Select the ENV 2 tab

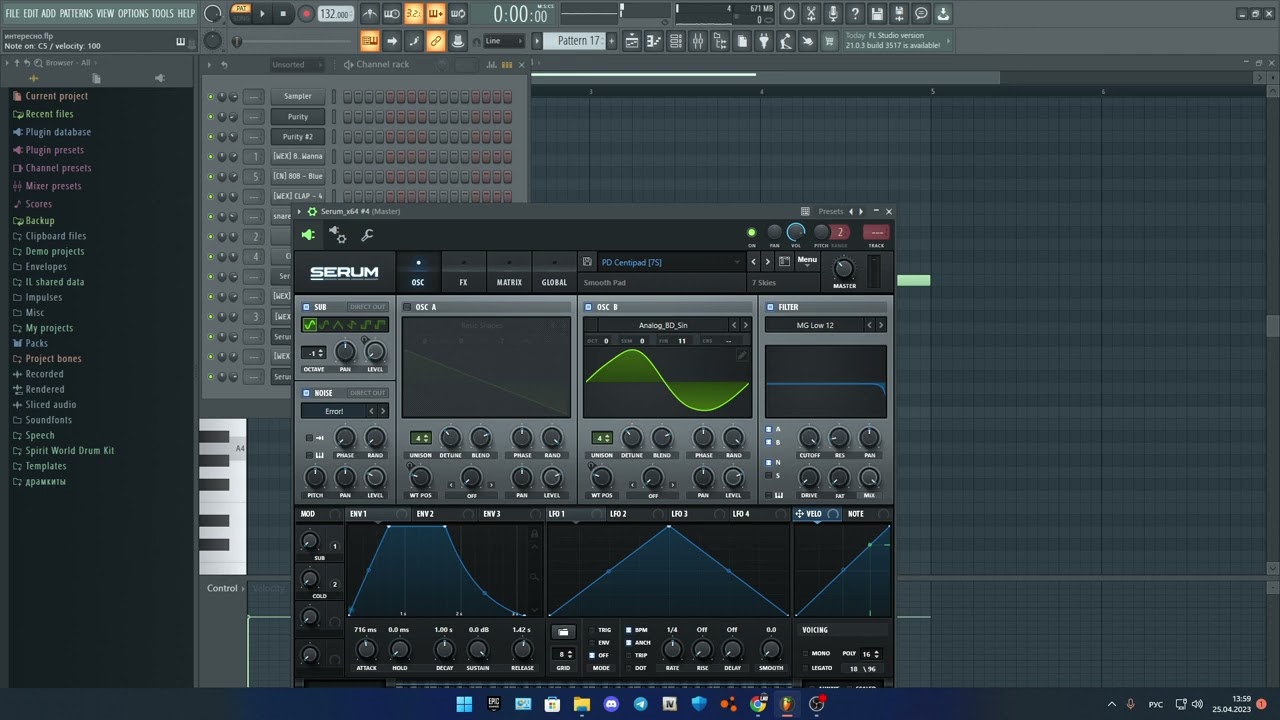pyautogui.click(x=425, y=514)
